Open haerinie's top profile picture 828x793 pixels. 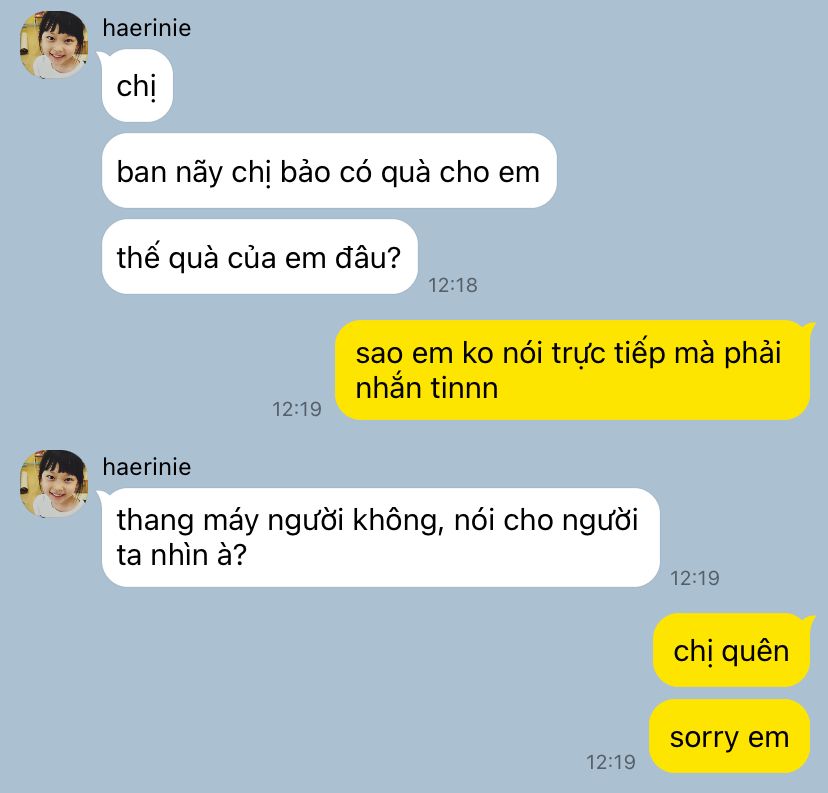pos(54,45)
